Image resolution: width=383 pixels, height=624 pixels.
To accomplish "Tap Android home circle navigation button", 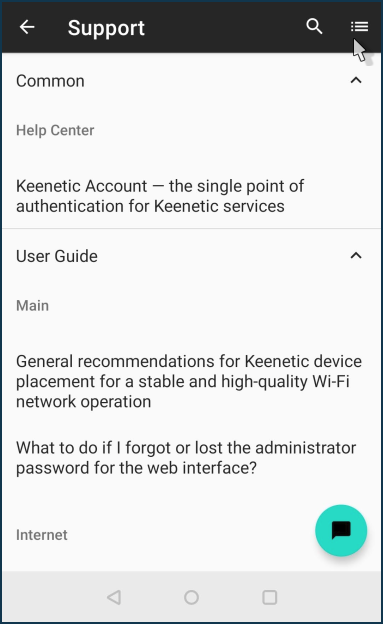I will (191, 597).
